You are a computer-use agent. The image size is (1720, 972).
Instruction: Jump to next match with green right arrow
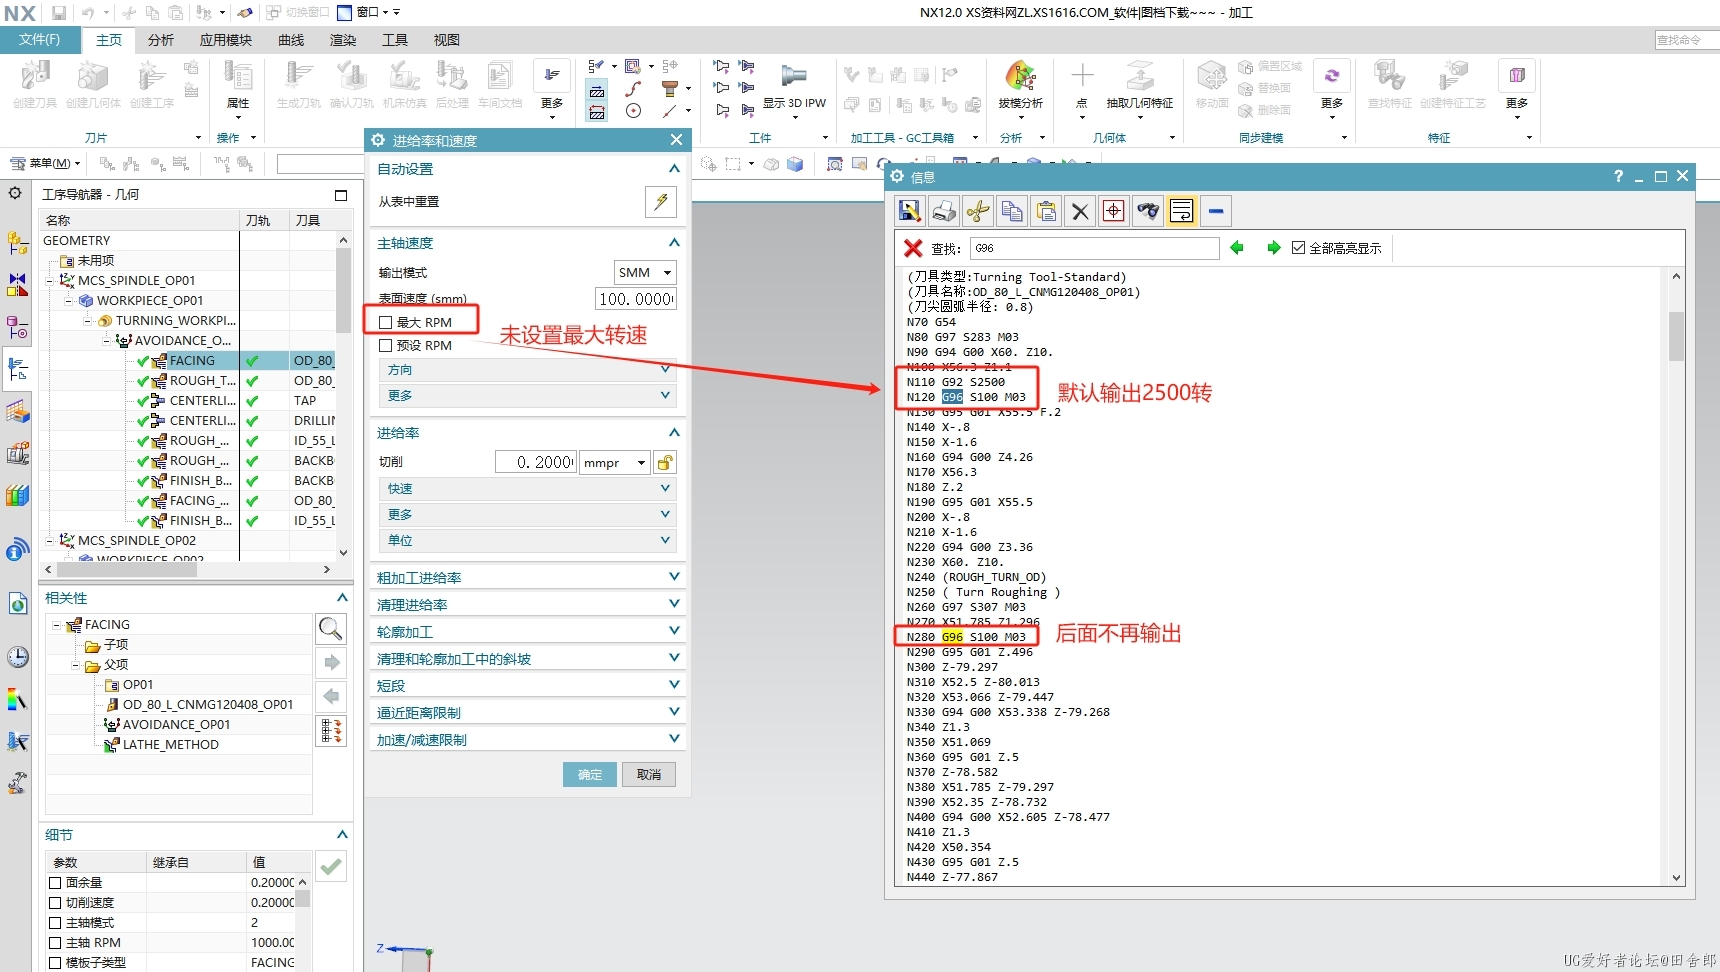1273,248
